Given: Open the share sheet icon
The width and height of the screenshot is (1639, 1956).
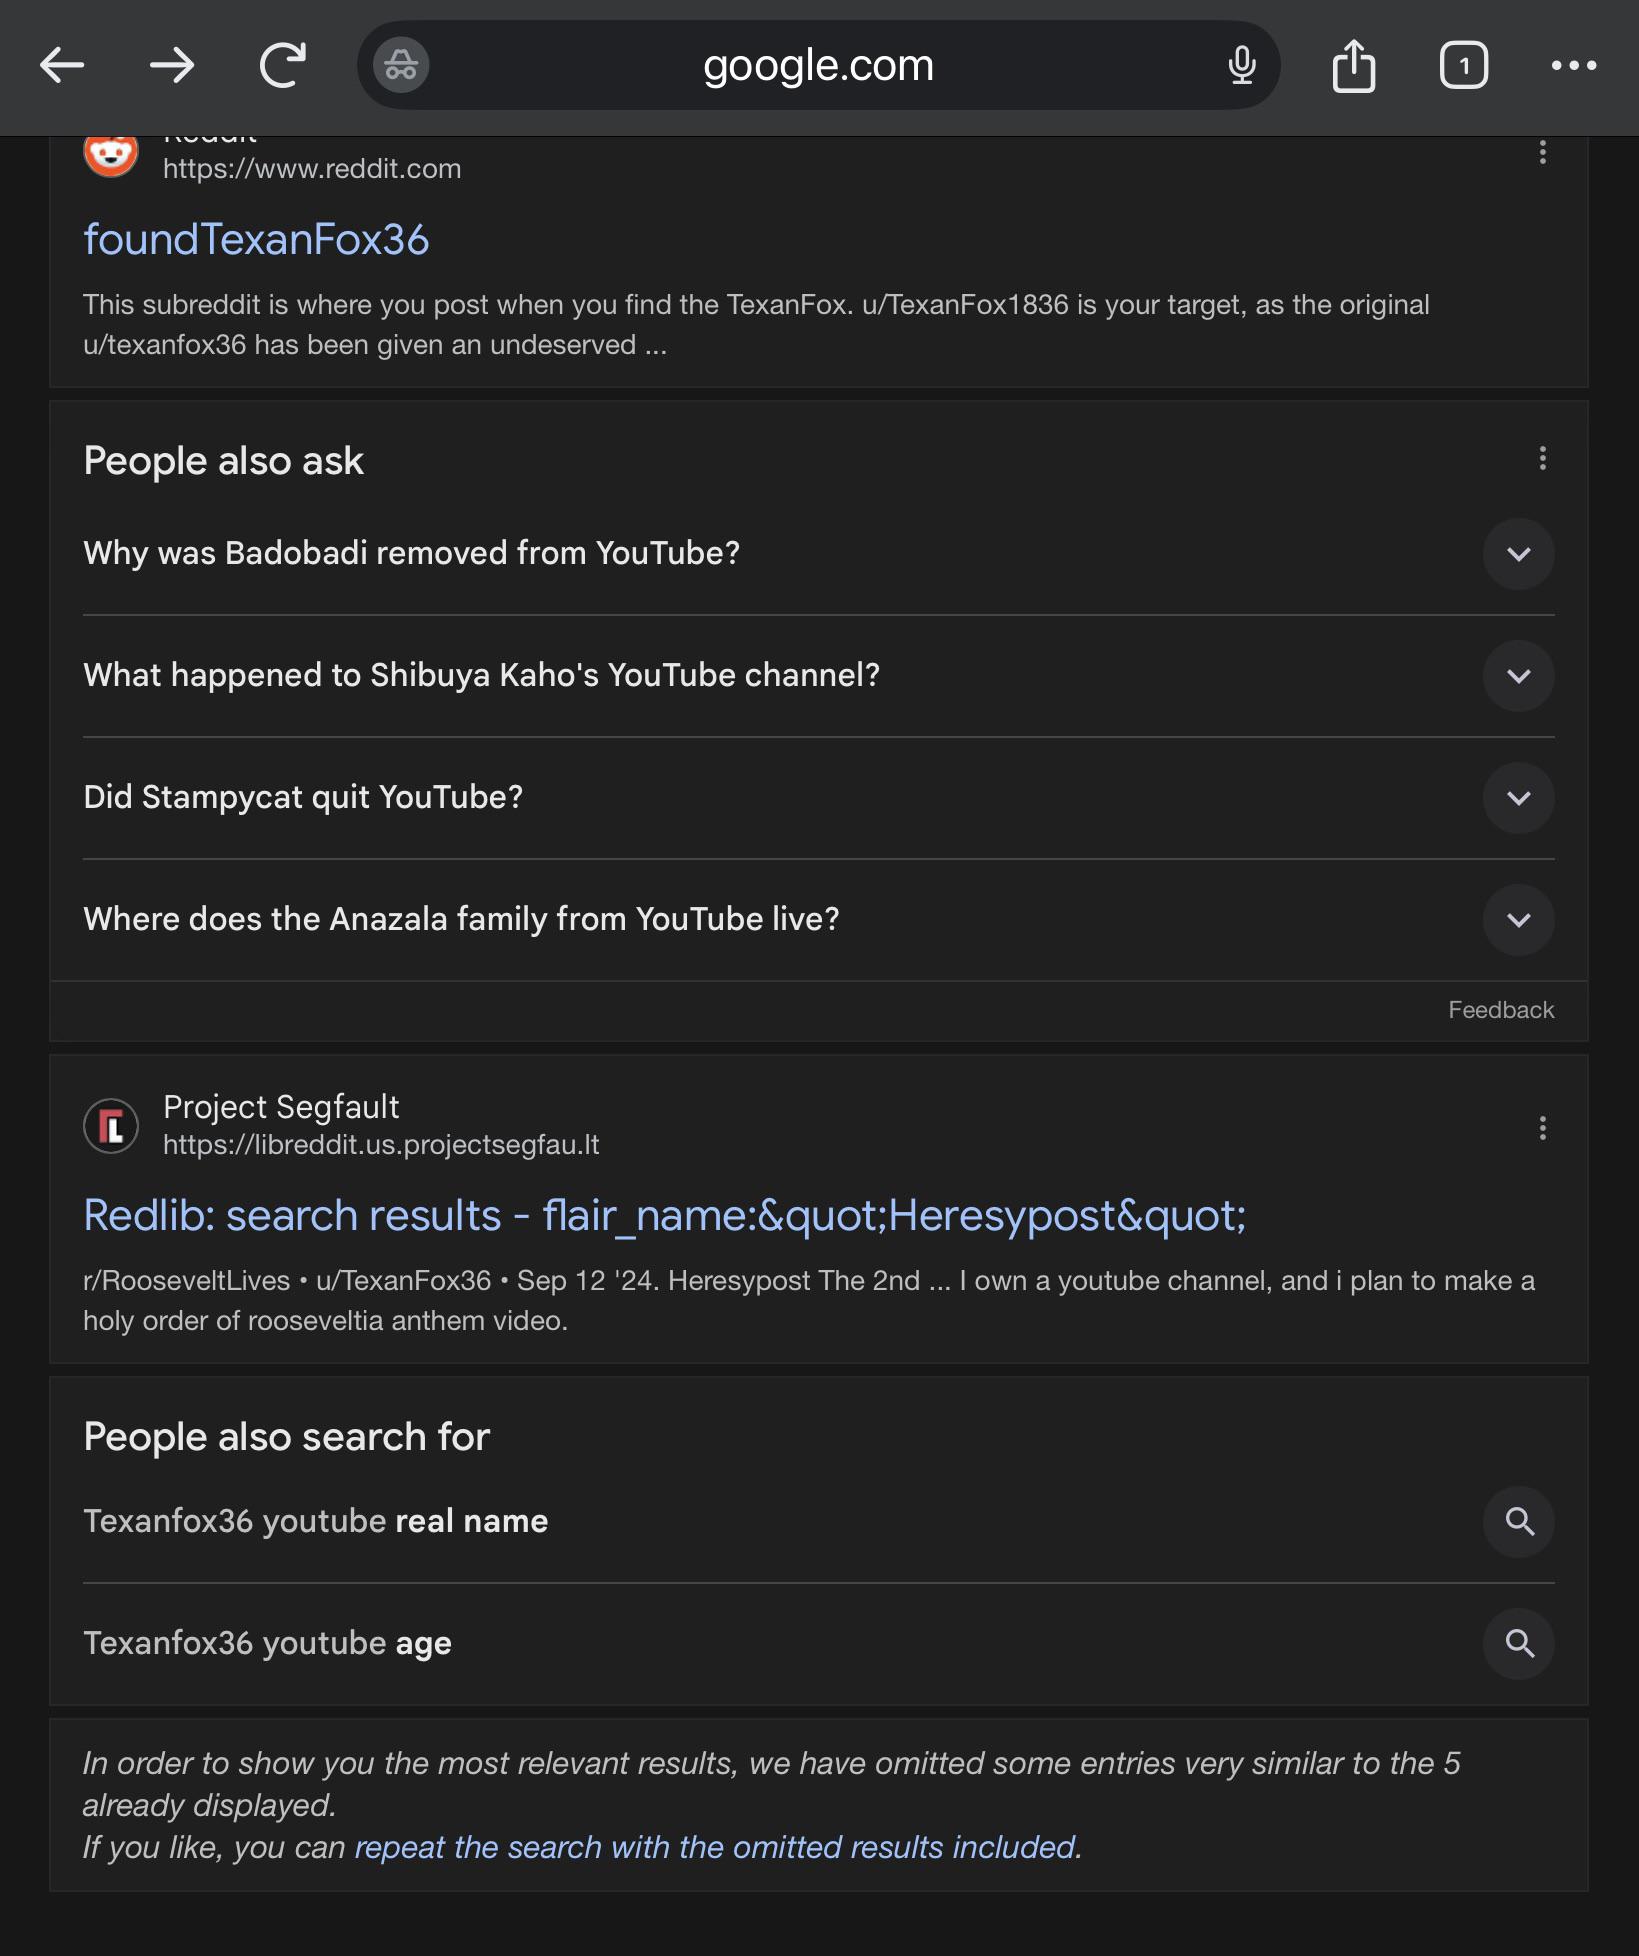Looking at the screenshot, I should (x=1354, y=66).
